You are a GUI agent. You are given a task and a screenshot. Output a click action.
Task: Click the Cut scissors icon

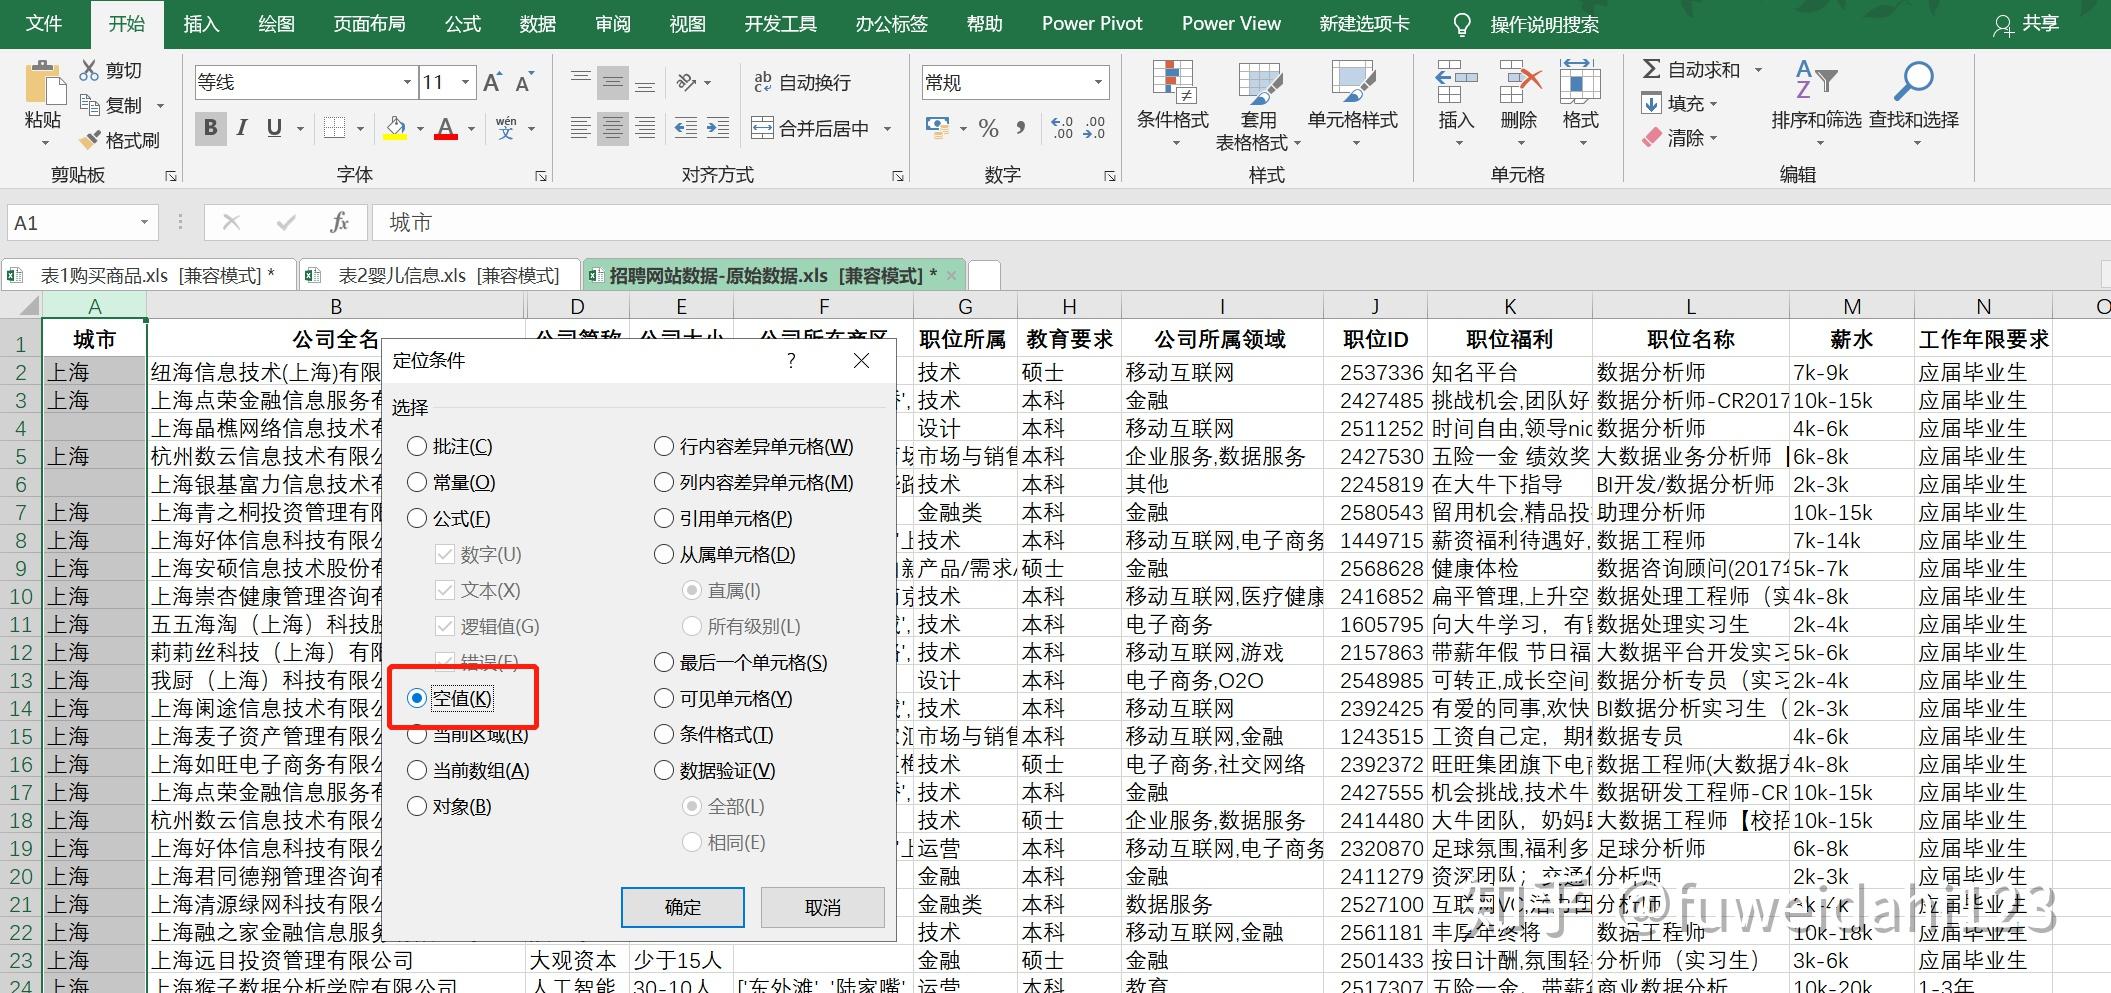90,70
